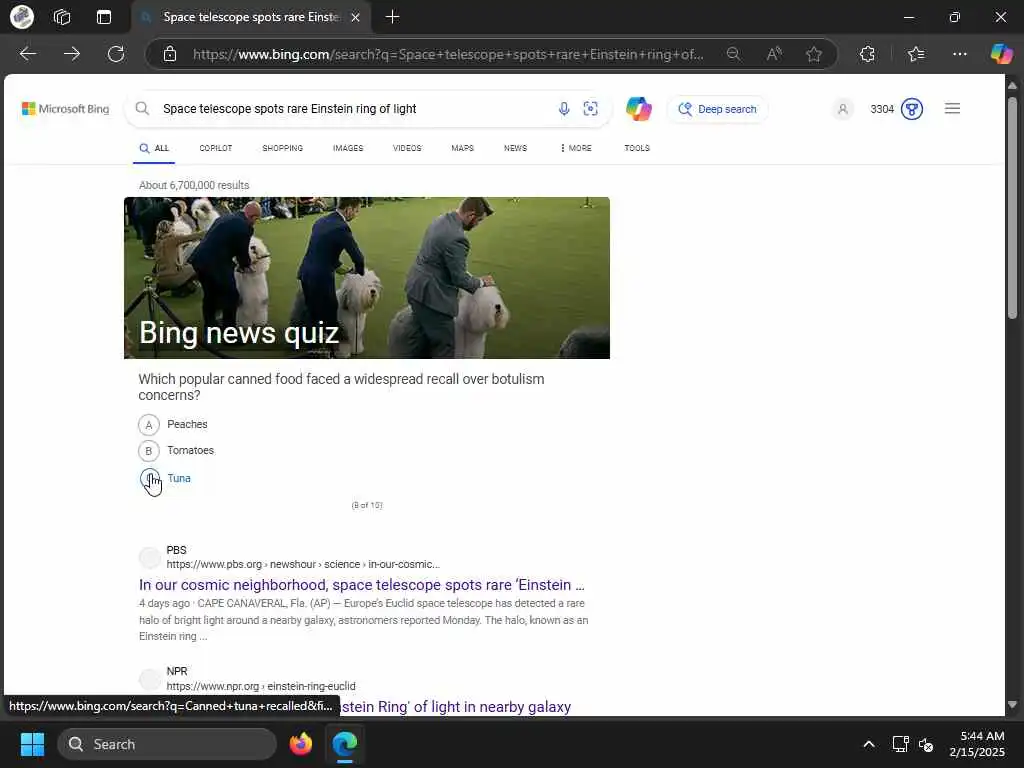Image resolution: width=1024 pixels, height=768 pixels.
Task: Go to Microsoft Bing home logo
Action: 65,109
